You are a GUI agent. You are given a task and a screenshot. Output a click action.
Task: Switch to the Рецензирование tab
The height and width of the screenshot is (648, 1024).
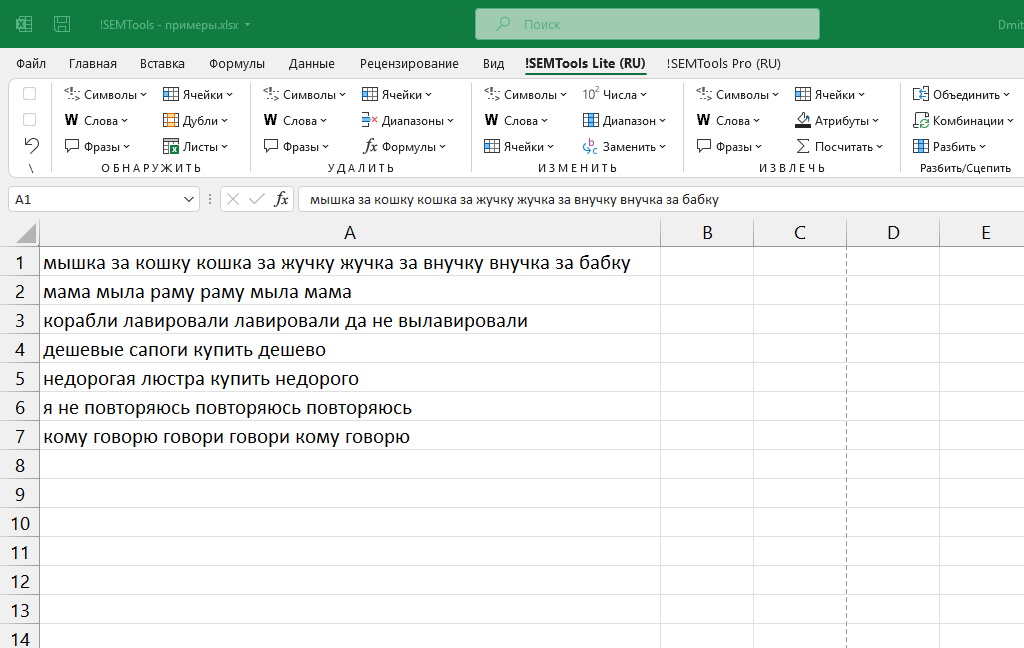pyautogui.click(x=409, y=63)
